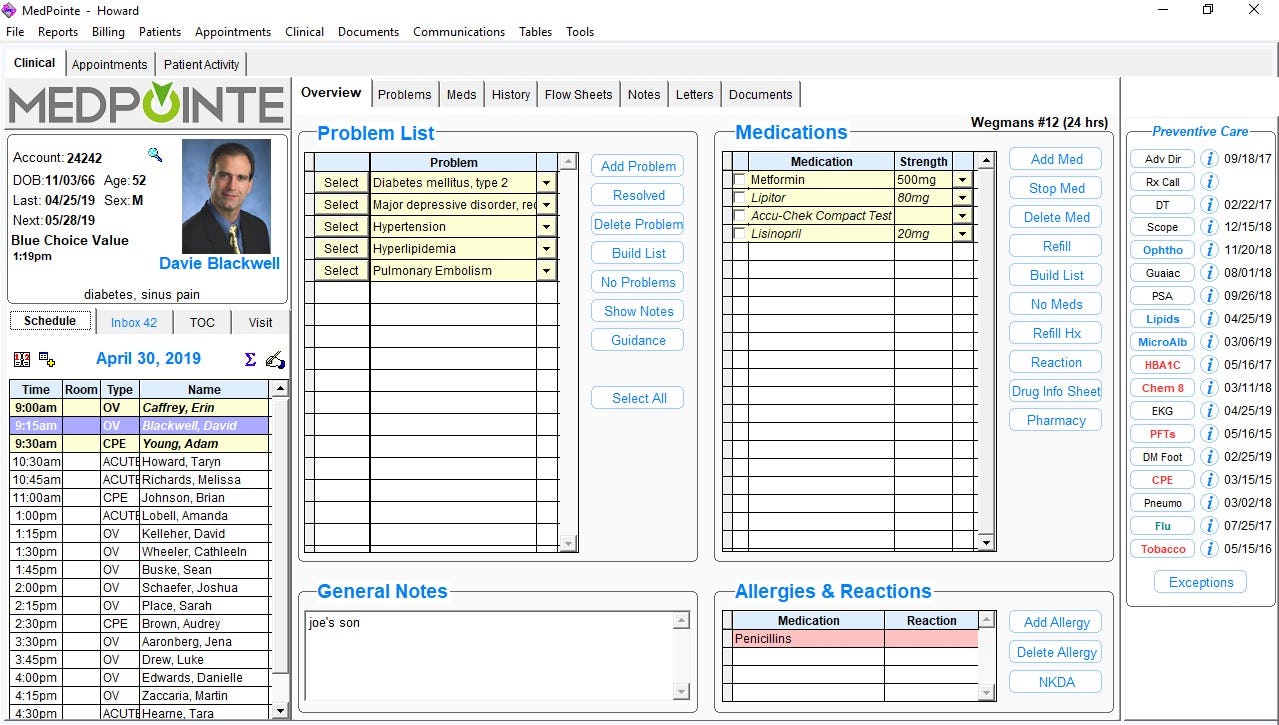The image size is (1279, 725).
Task: Open the strength dropdown for Metformin
Action: 962,178
